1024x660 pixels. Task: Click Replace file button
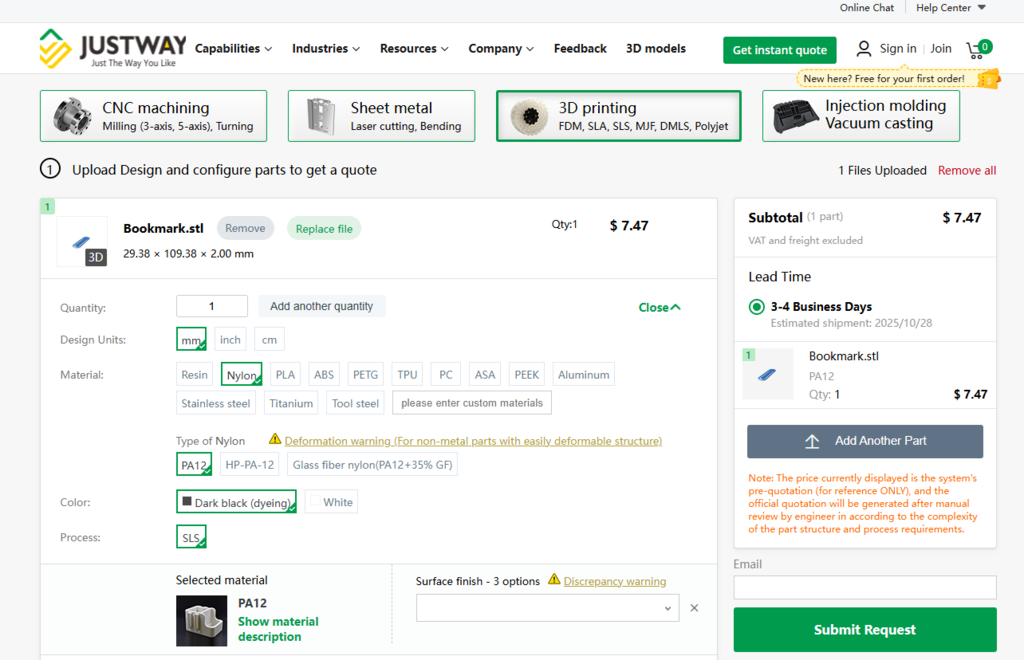coord(324,229)
